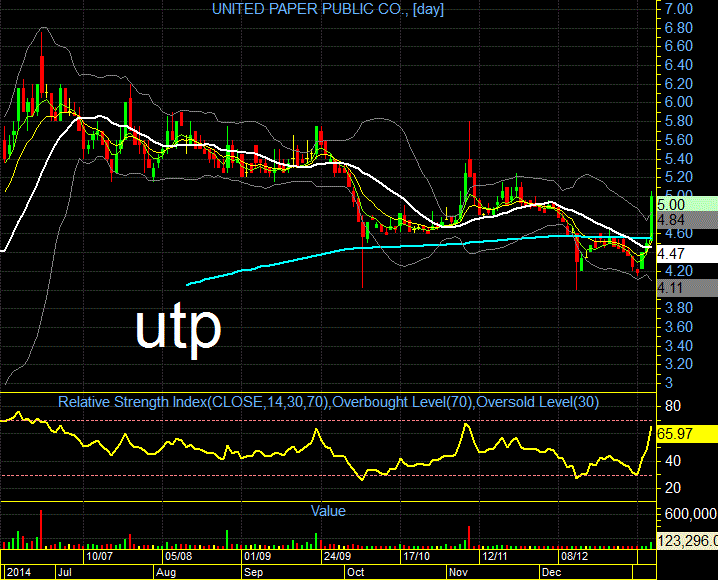Click the 10/07 date marker

99,556
